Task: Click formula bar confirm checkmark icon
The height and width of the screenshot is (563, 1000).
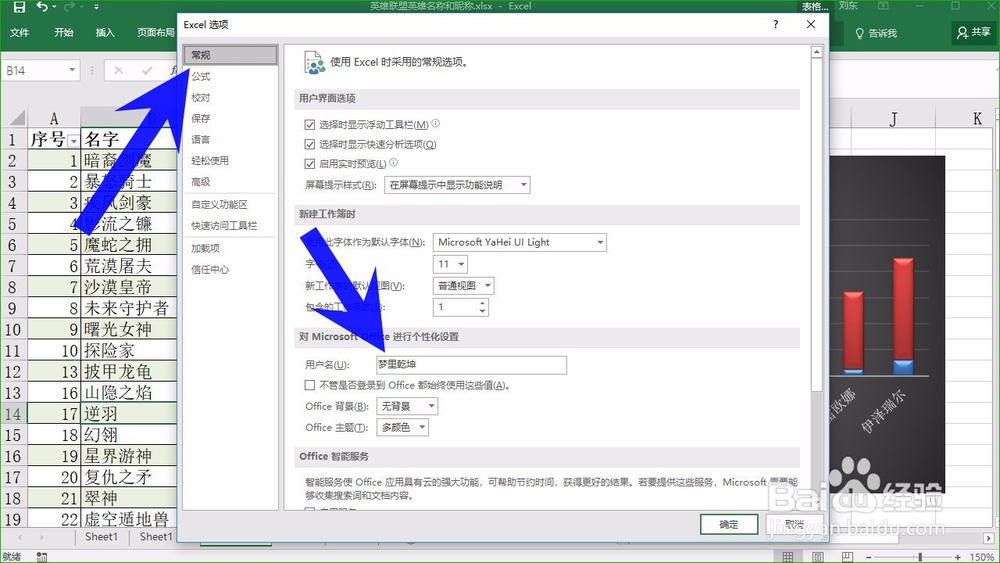Action: 147,71
